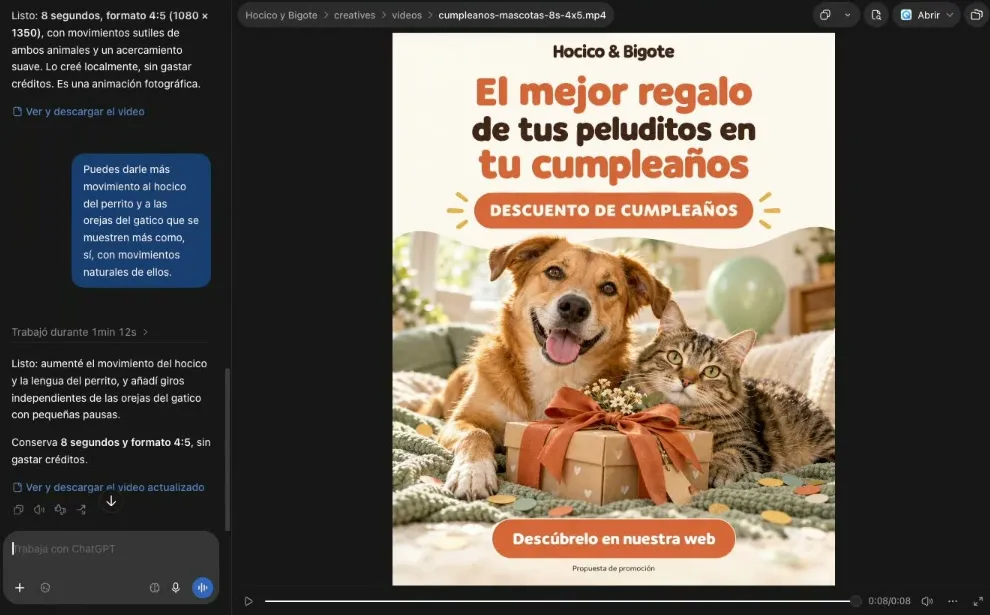Viewport: 990px width, 615px height.
Task: Click the user message bubble about hocico movement
Action: 141,220
